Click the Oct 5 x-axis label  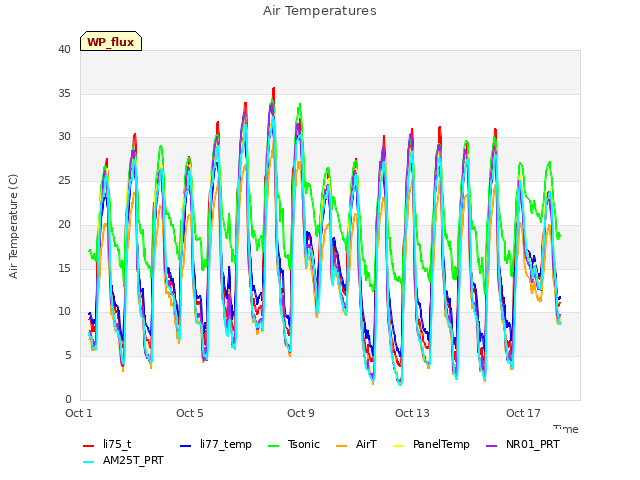pos(190,413)
